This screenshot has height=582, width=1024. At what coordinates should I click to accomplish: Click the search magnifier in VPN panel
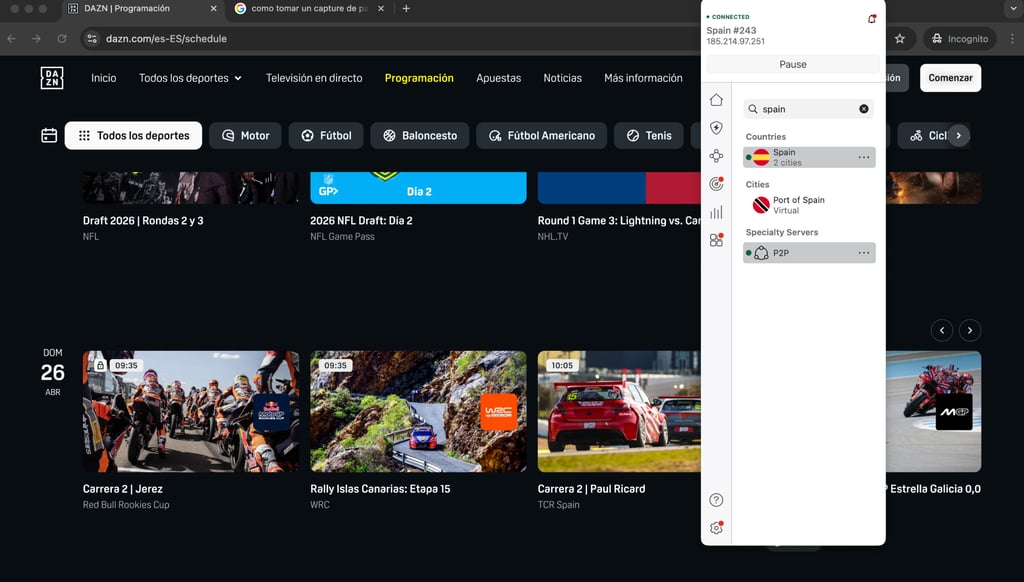click(x=753, y=109)
